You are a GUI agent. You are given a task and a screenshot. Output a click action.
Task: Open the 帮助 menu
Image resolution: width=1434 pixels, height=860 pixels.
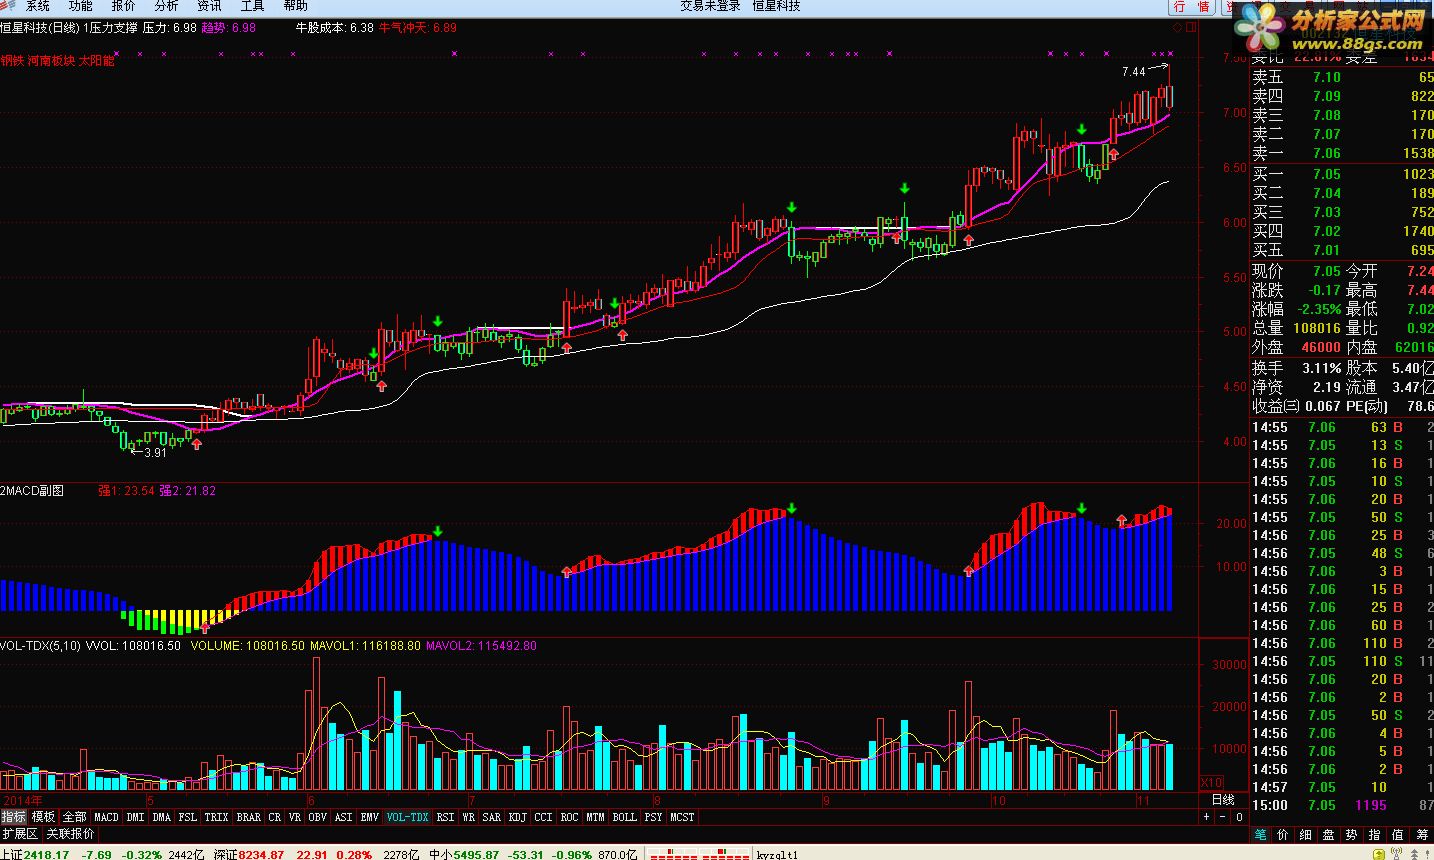coord(295,6)
